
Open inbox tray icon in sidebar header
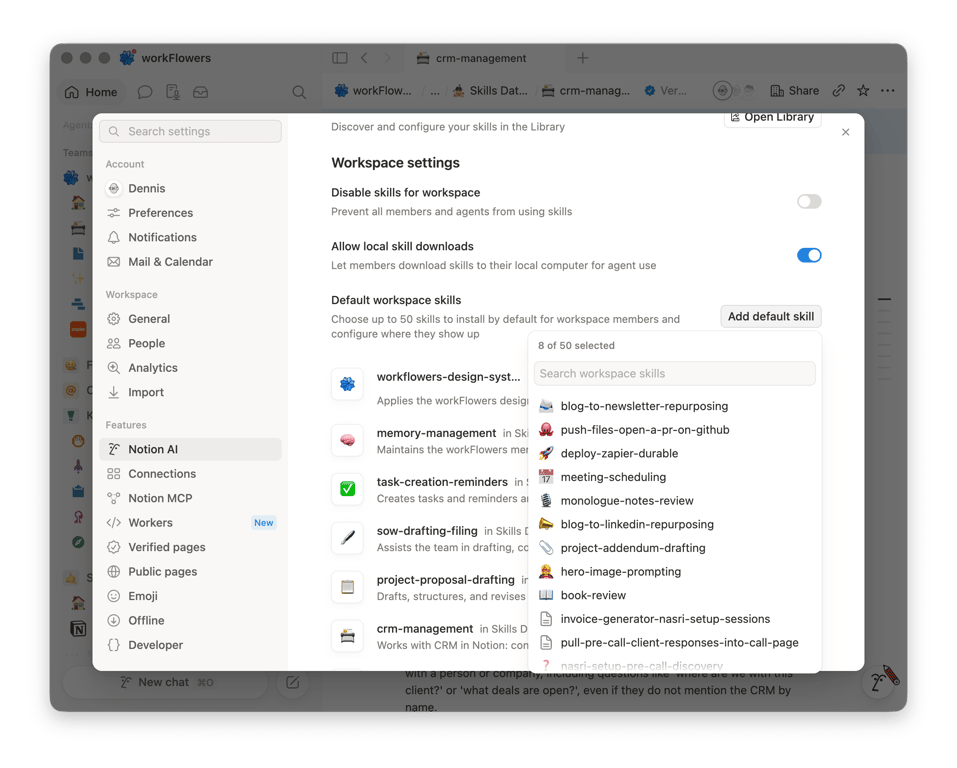(x=200, y=92)
